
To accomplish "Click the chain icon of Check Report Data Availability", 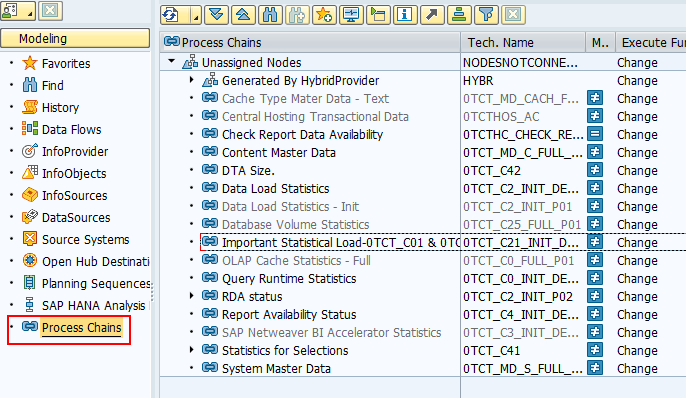I will point(210,134).
